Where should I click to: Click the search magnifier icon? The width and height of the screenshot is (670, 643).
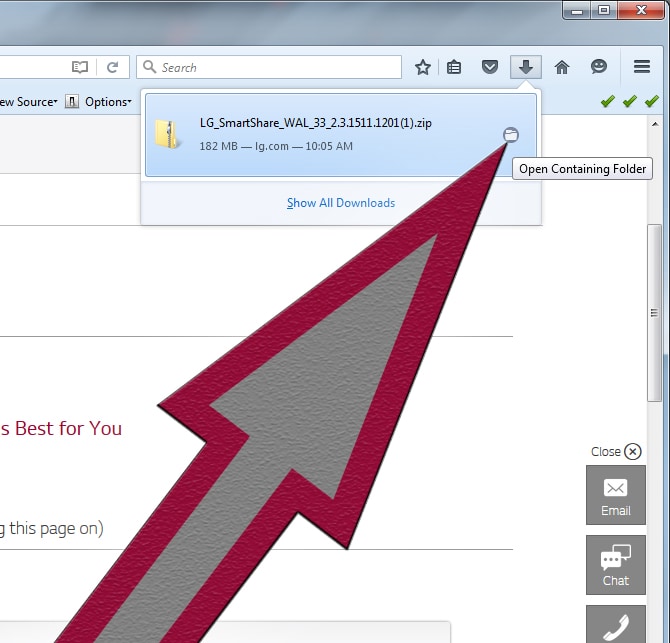(149, 67)
